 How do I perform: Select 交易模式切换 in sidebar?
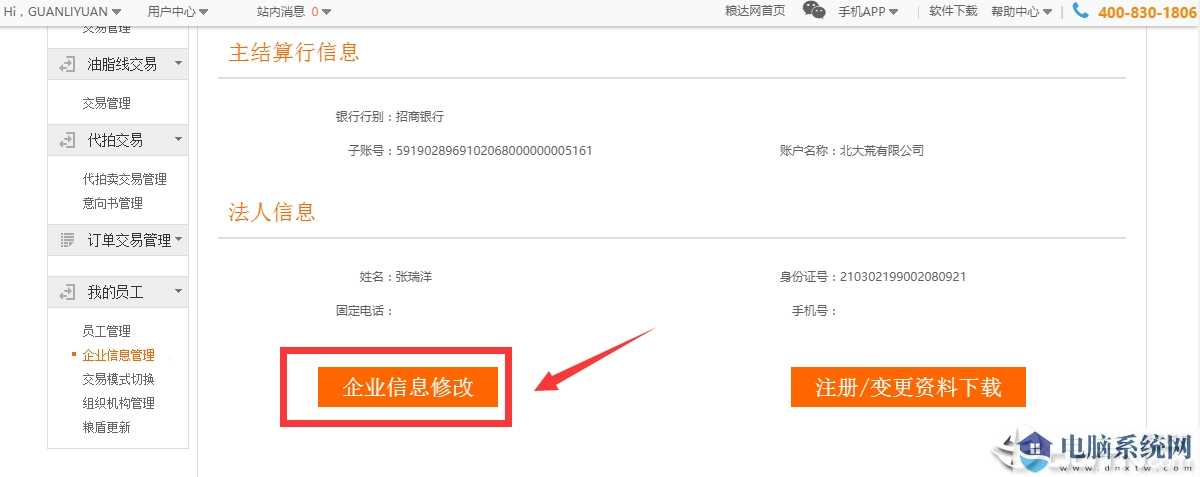[118, 379]
